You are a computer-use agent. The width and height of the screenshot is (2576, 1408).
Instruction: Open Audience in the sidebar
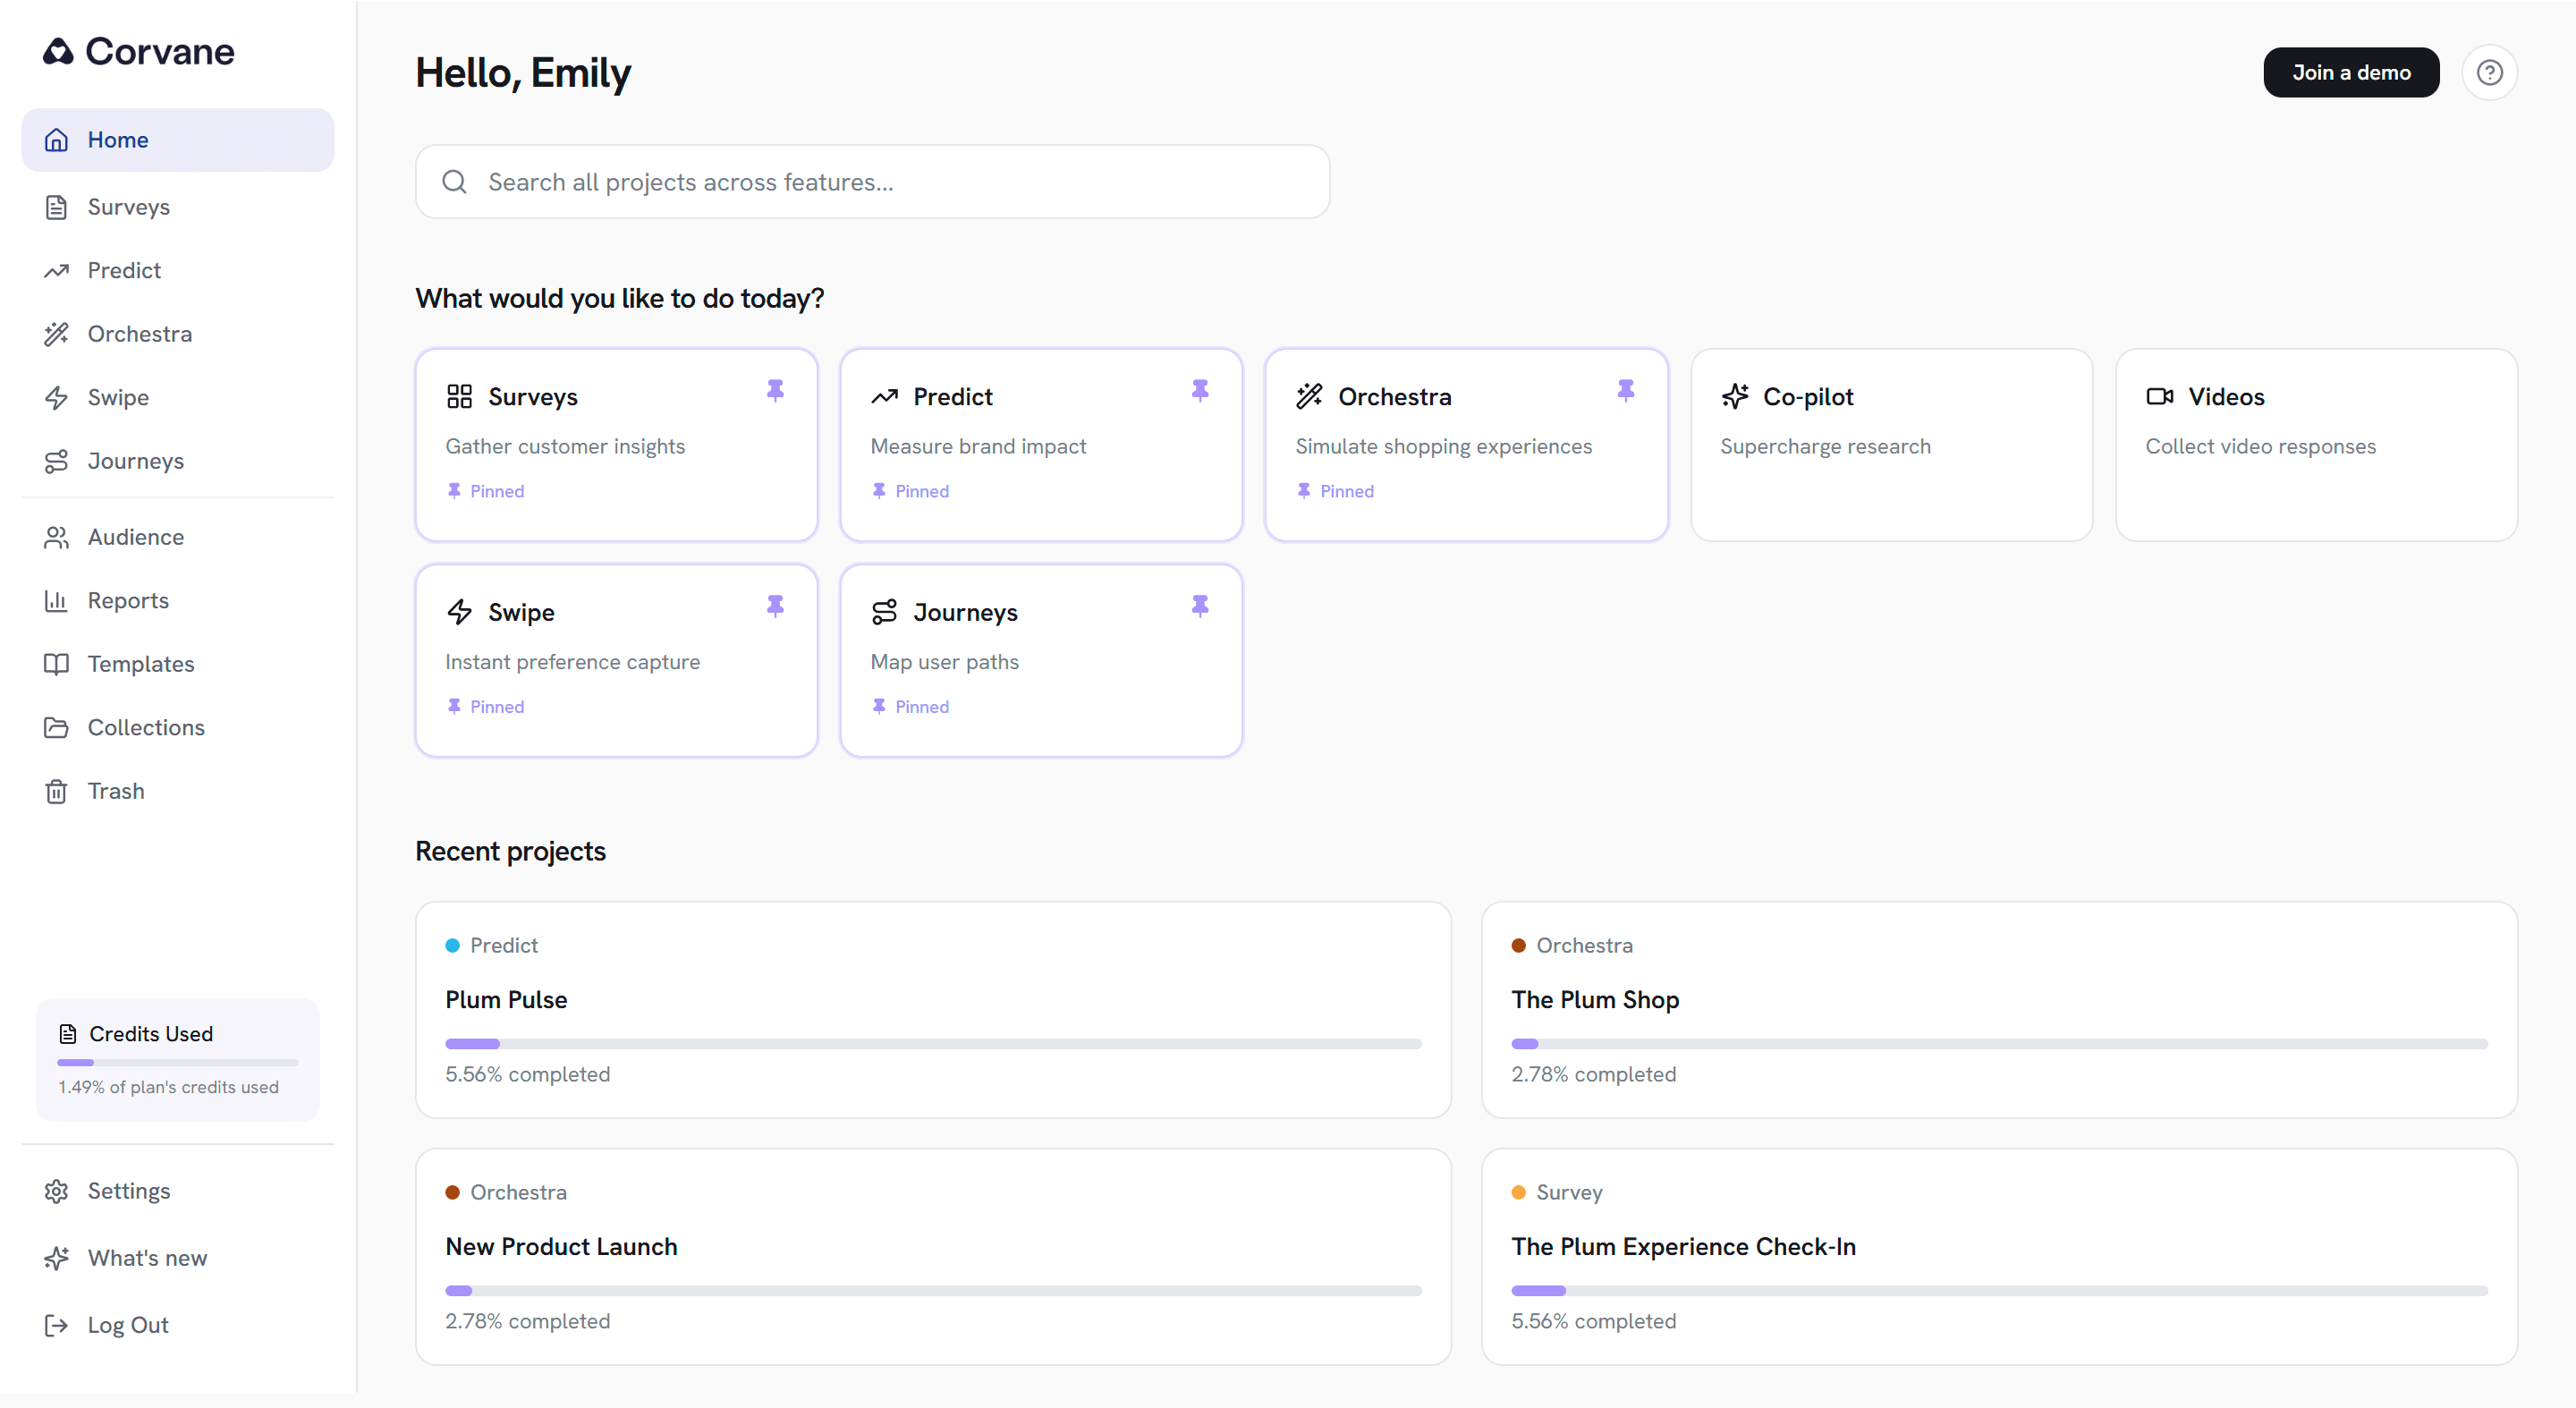[x=135, y=537]
